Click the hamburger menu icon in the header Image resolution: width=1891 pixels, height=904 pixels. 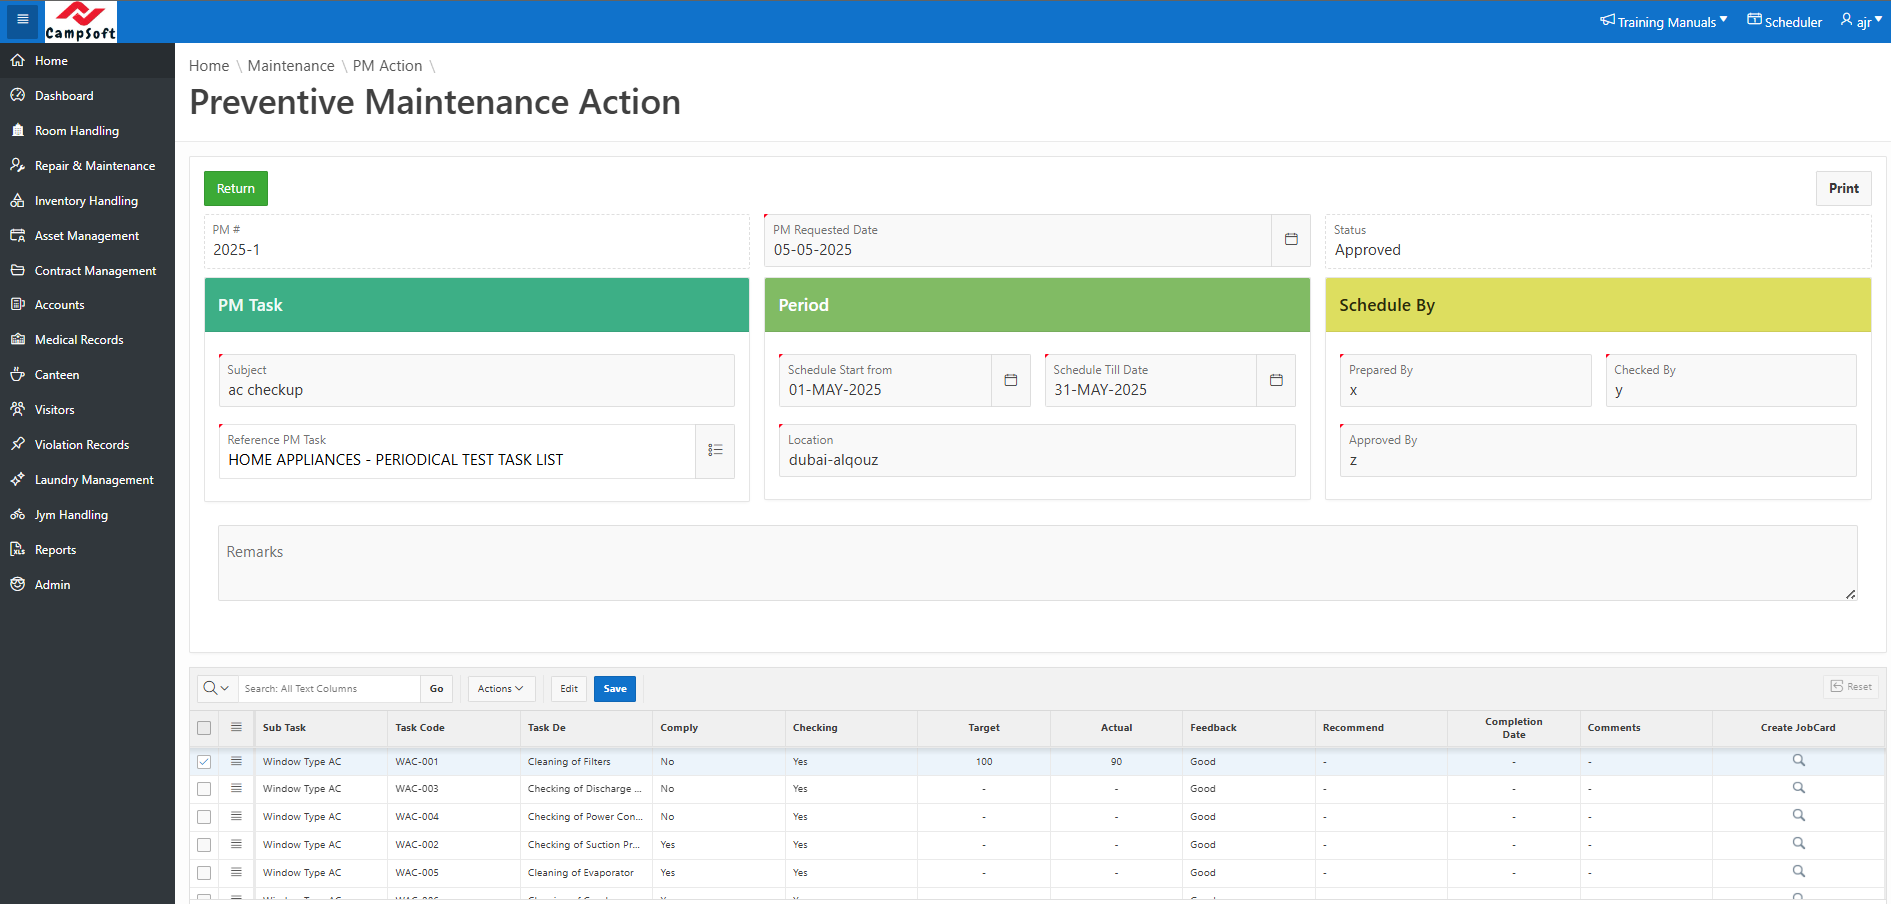point(22,20)
